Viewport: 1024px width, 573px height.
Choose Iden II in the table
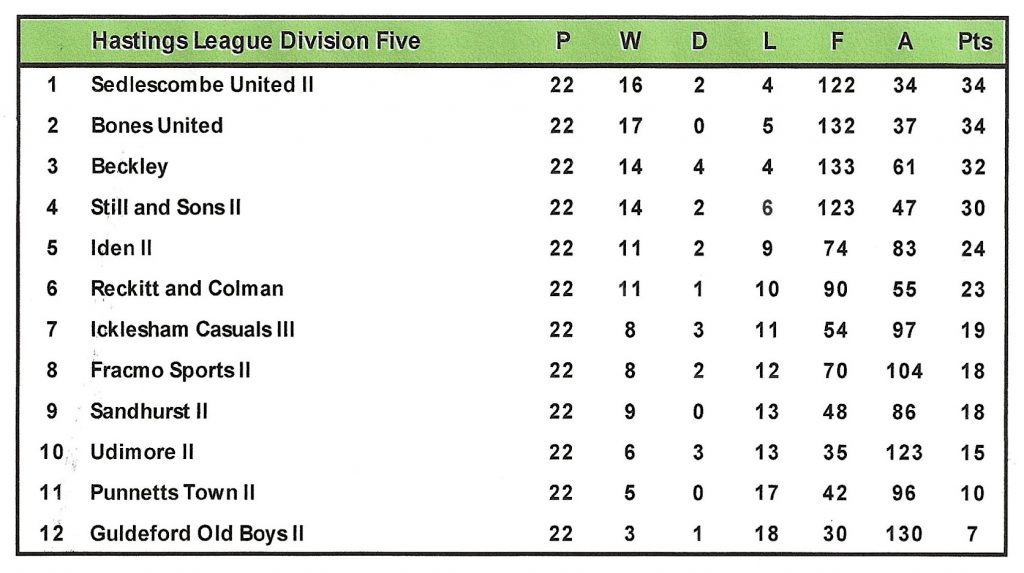pyautogui.click(x=121, y=248)
